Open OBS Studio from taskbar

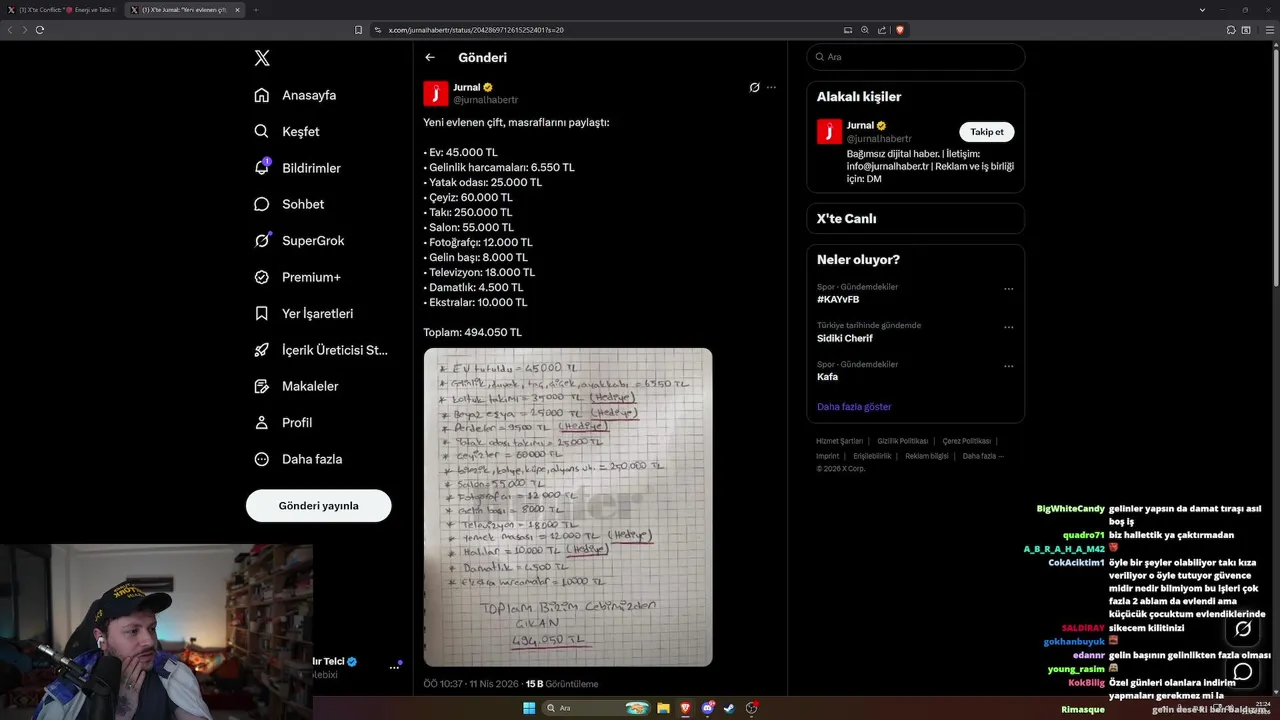752,708
